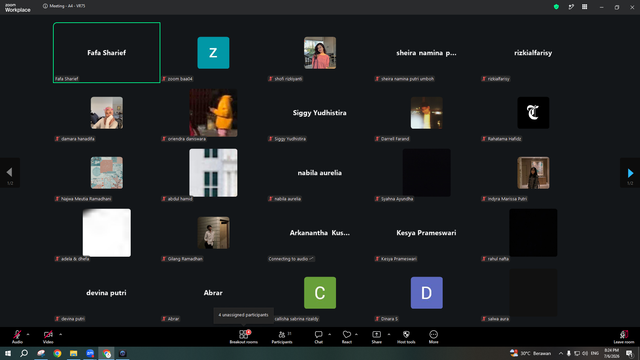Open the View layout grid icon
This screenshot has width=640, height=360.
coord(584,7)
